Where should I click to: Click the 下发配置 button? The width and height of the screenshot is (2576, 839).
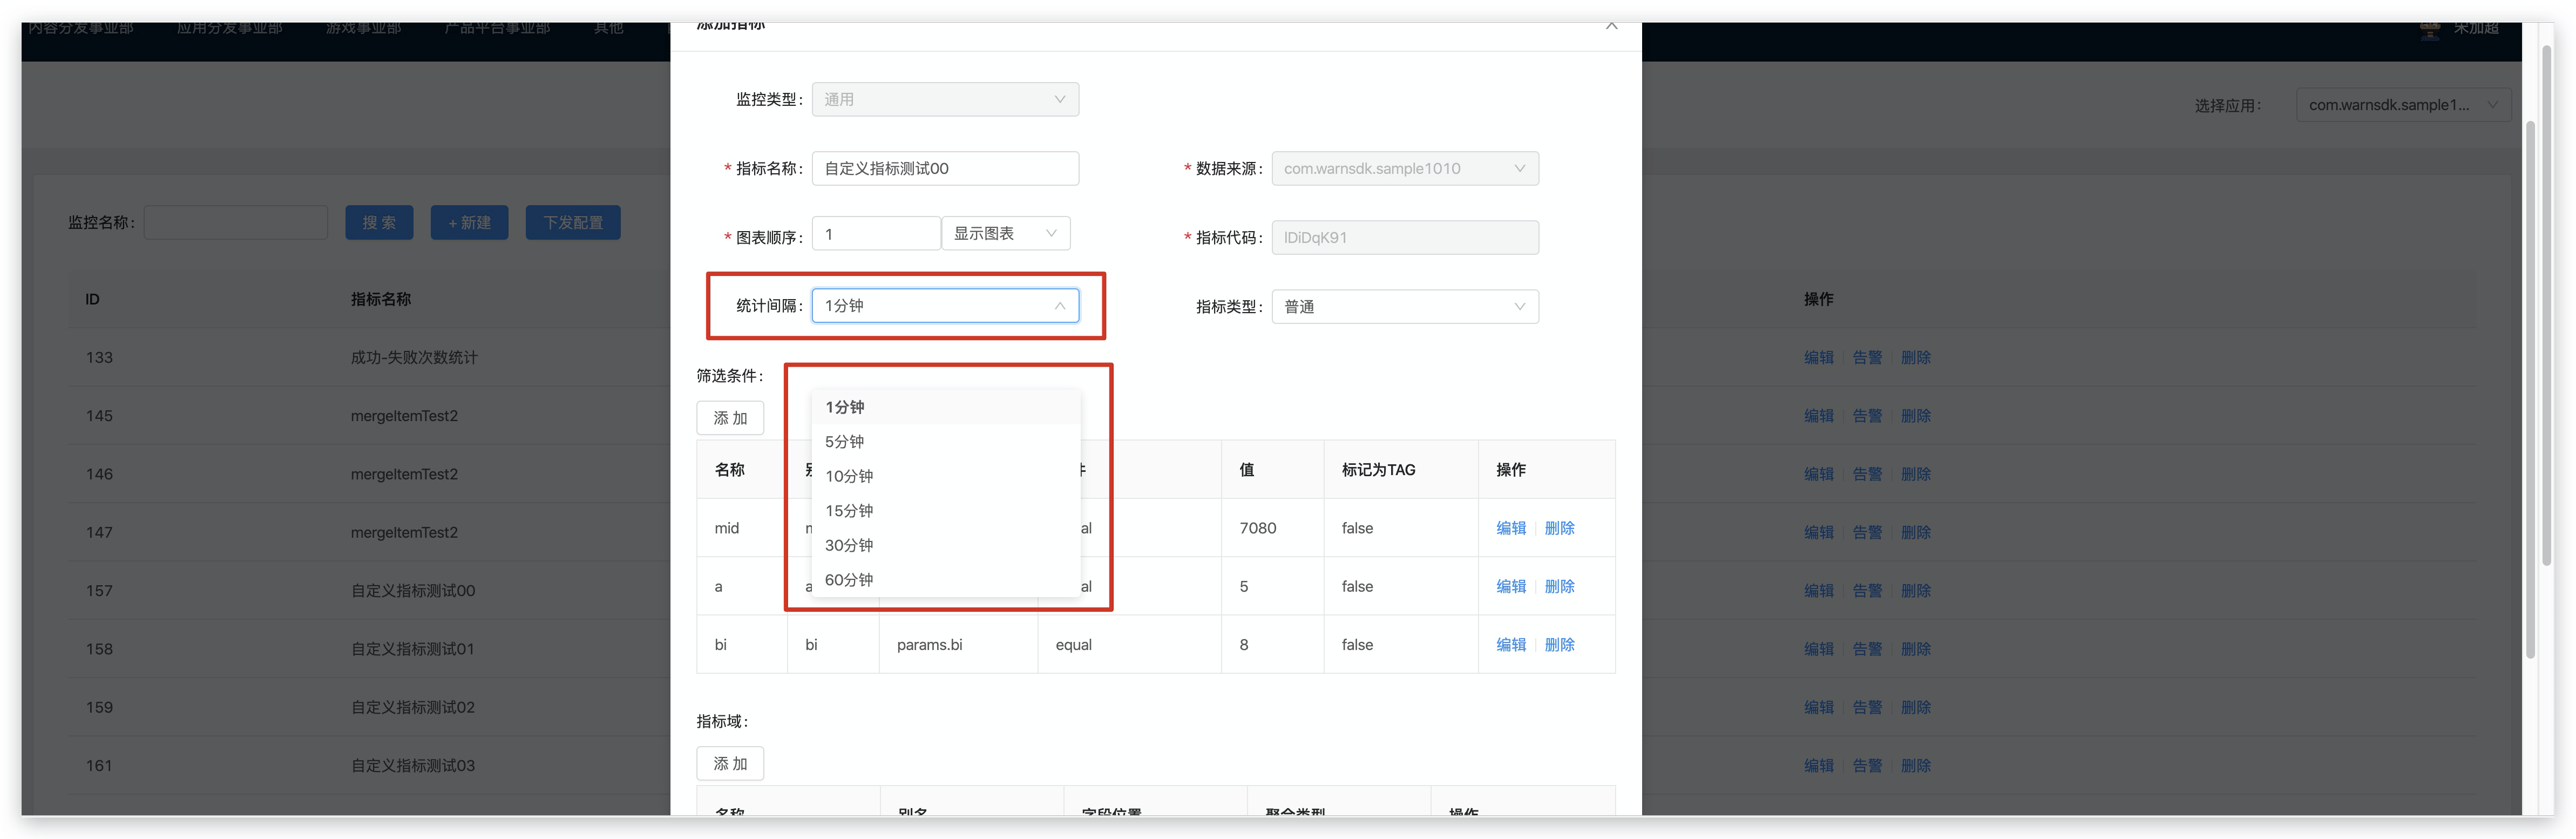(572, 223)
